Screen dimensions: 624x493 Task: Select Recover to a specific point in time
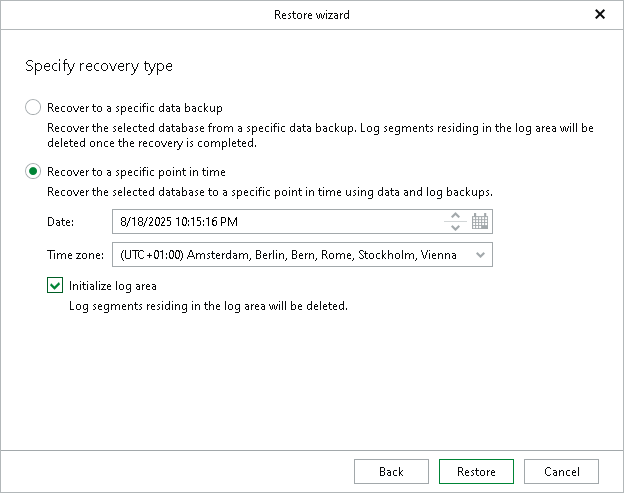33,172
